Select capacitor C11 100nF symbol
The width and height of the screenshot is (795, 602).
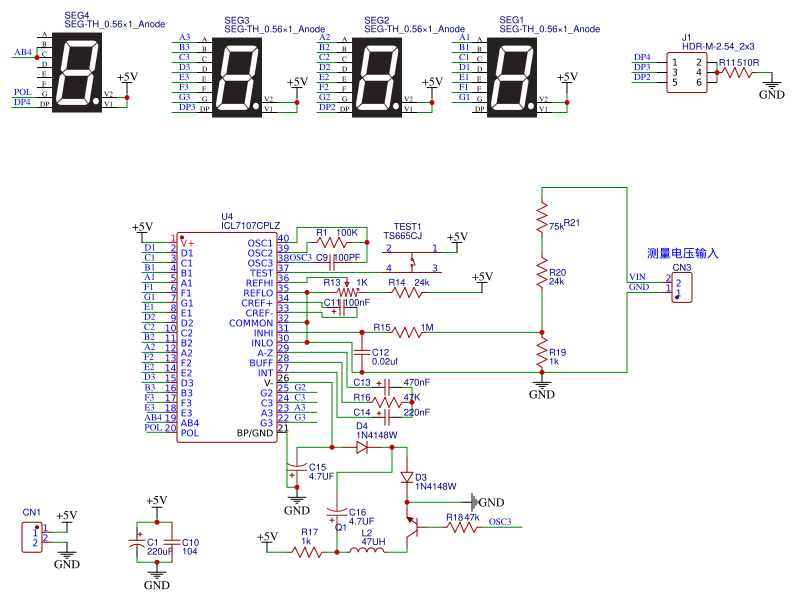(341, 308)
